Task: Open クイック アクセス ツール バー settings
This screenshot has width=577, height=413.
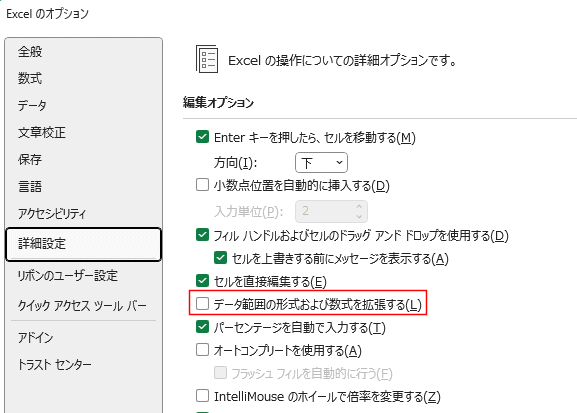Action: pos(83,305)
